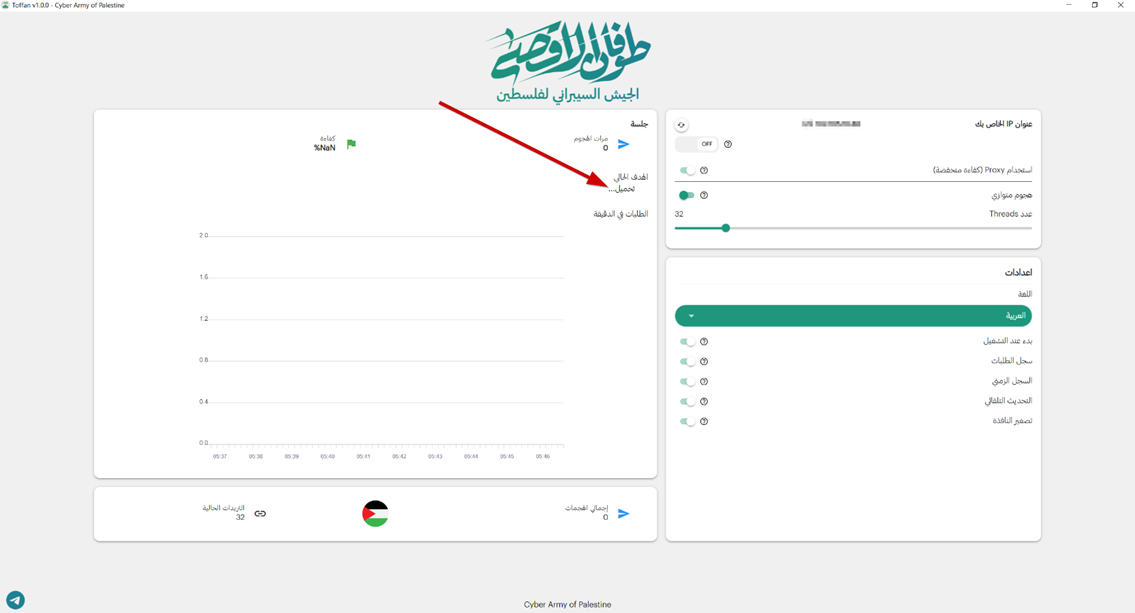This screenshot has height=613, width=1135.
Task: Click the عدد Threads label
Action: (x=1010, y=214)
